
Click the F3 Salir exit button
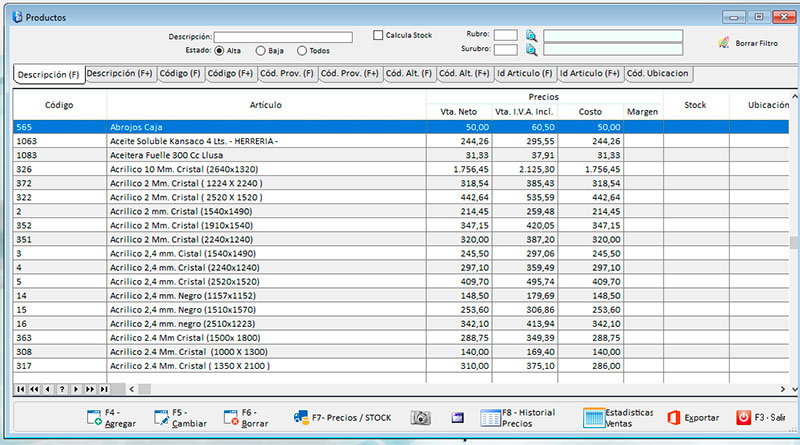761,417
